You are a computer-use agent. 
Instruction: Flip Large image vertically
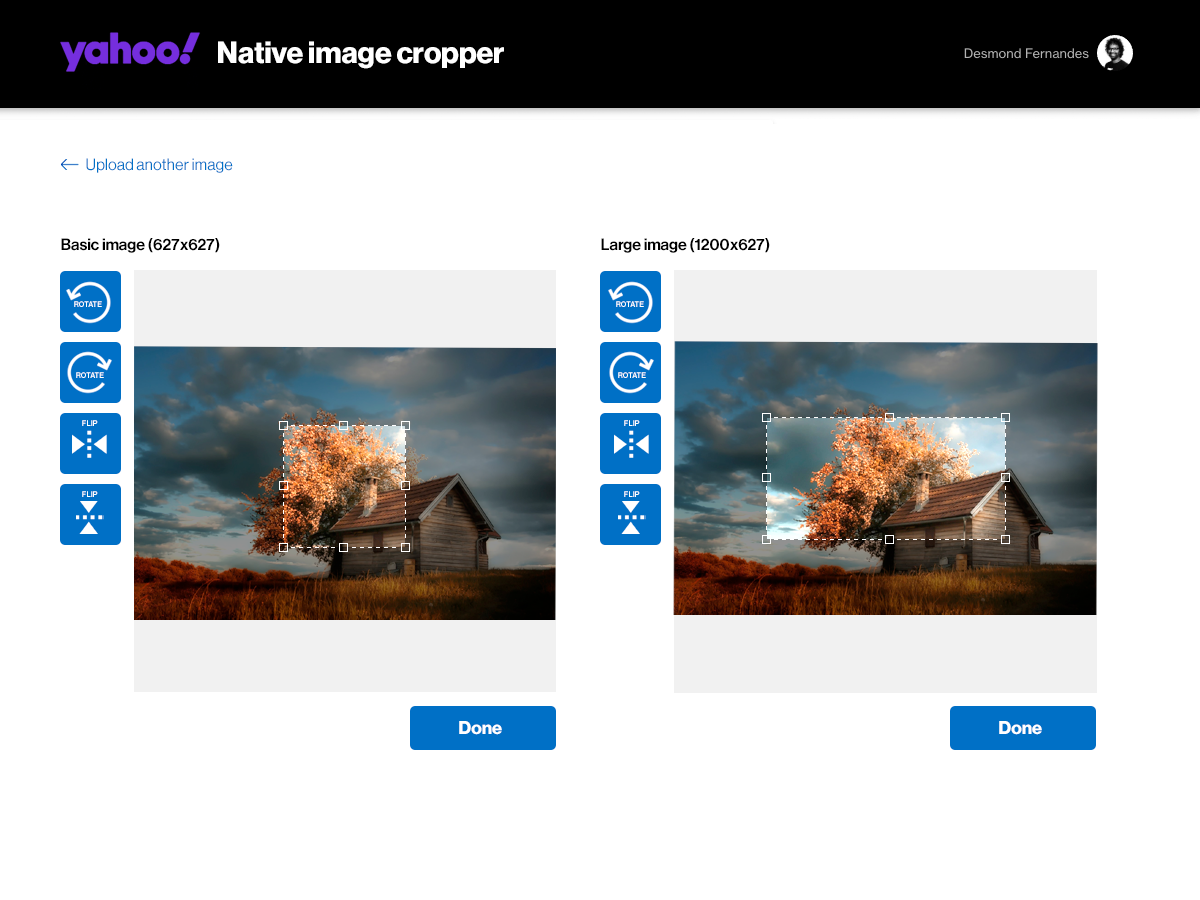[630, 514]
